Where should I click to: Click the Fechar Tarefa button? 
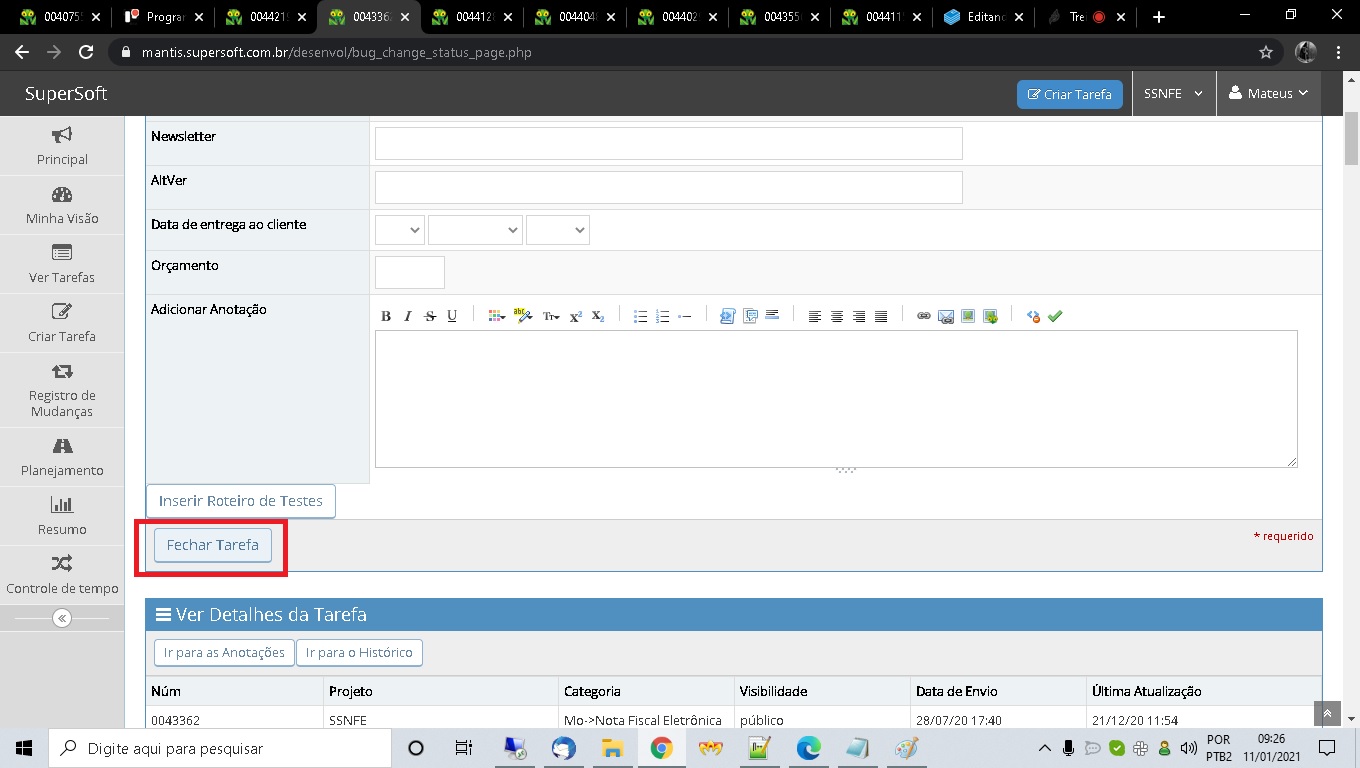coord(212,545)
